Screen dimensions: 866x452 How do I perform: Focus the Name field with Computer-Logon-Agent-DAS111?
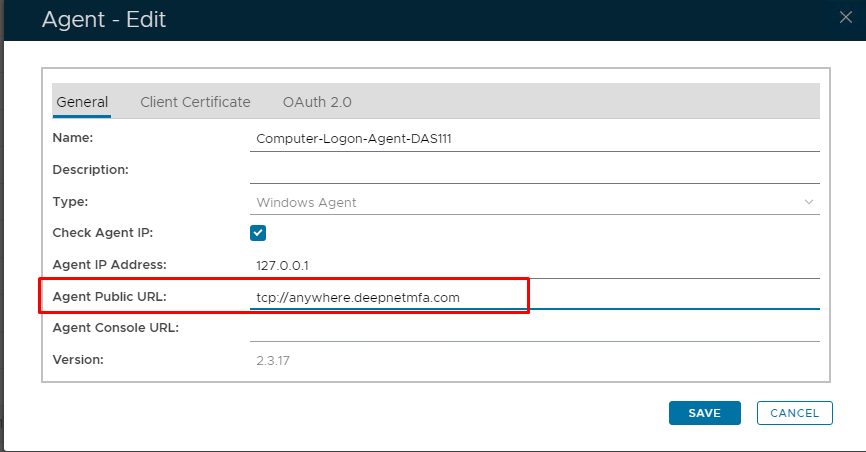click(535, 139)
